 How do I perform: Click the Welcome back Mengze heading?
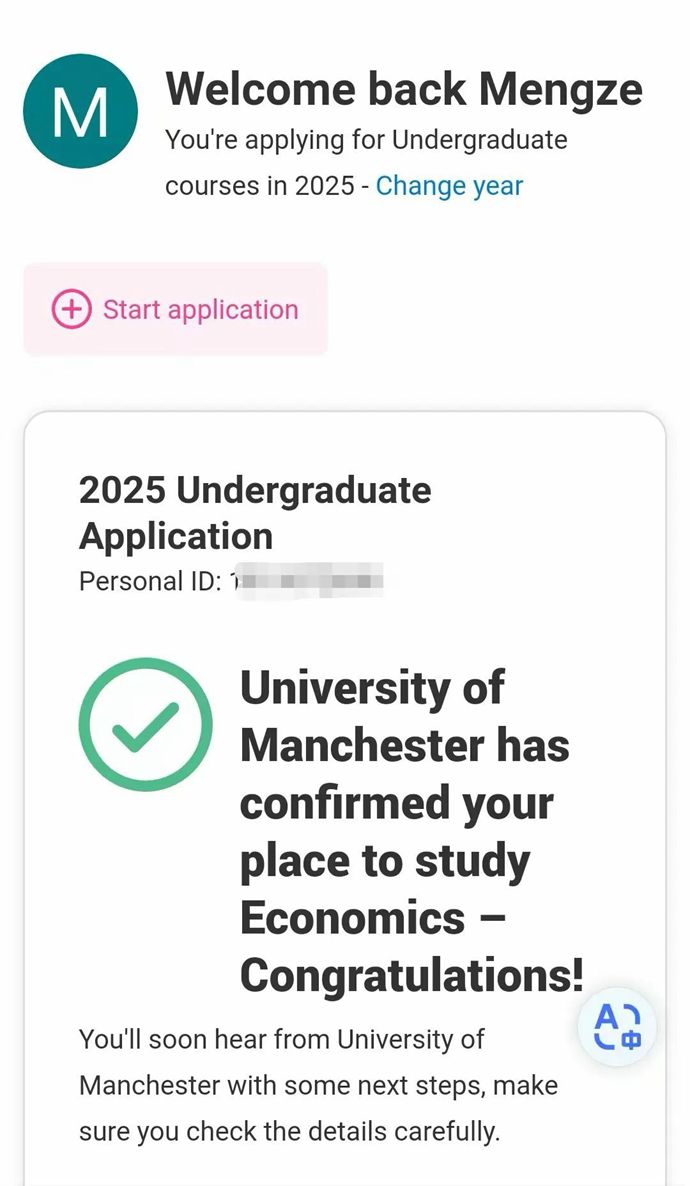403,89
